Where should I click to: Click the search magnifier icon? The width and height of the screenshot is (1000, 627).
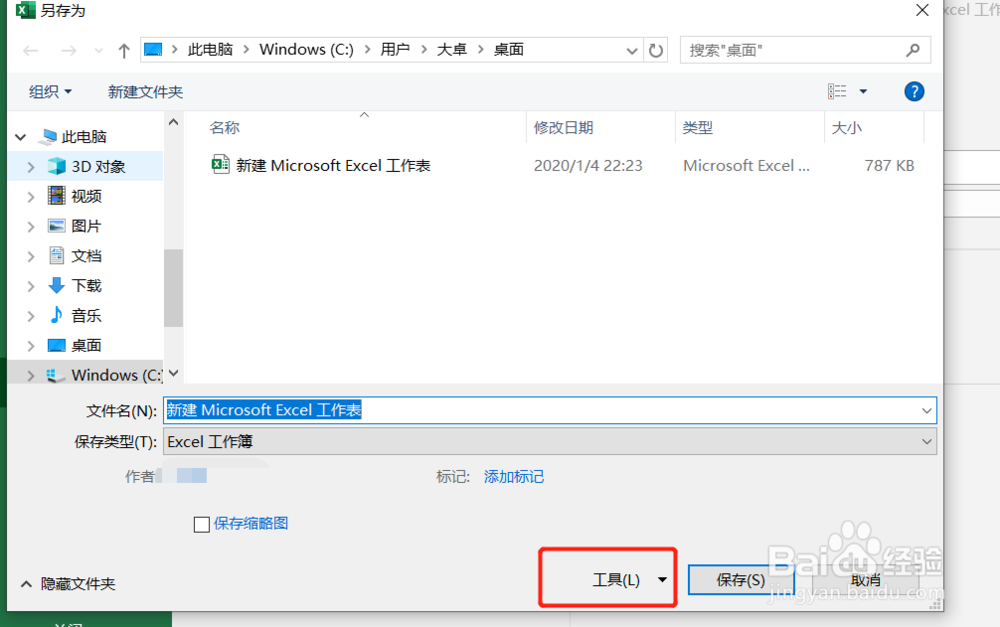tap(913, 50)
